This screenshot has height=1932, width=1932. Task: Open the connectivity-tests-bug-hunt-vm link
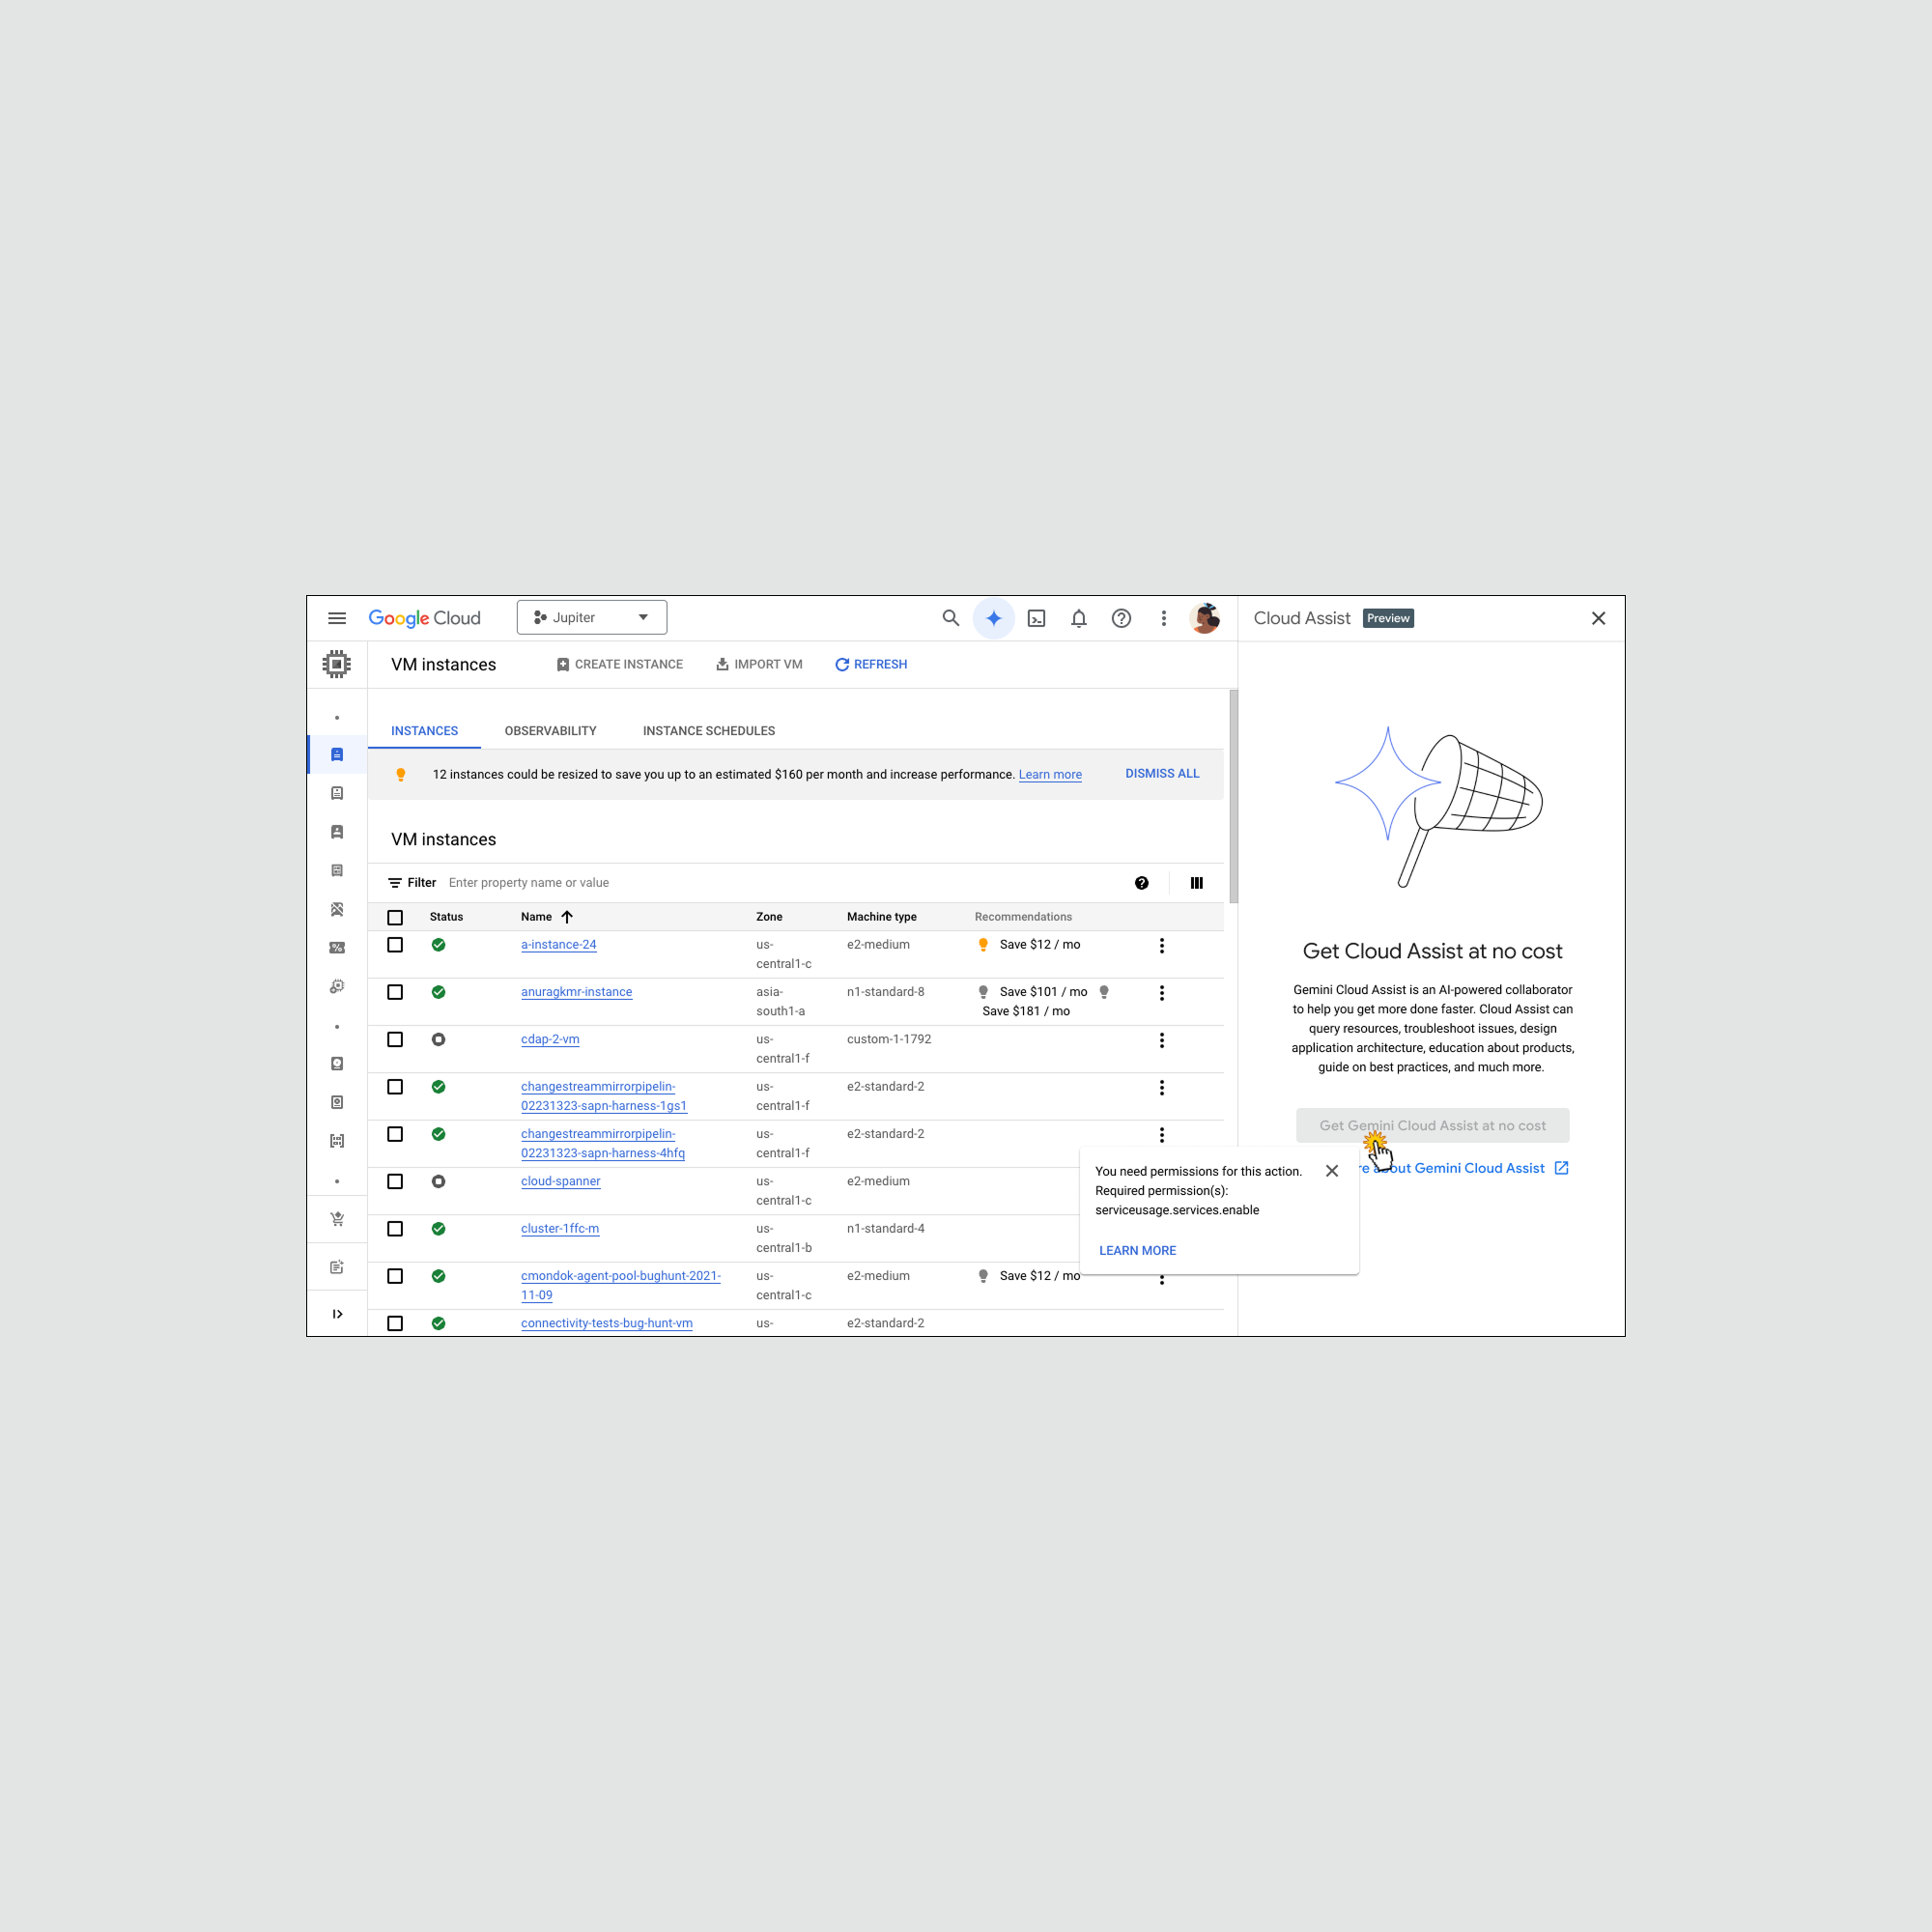pyautogui.click(x=606, y=1323)
